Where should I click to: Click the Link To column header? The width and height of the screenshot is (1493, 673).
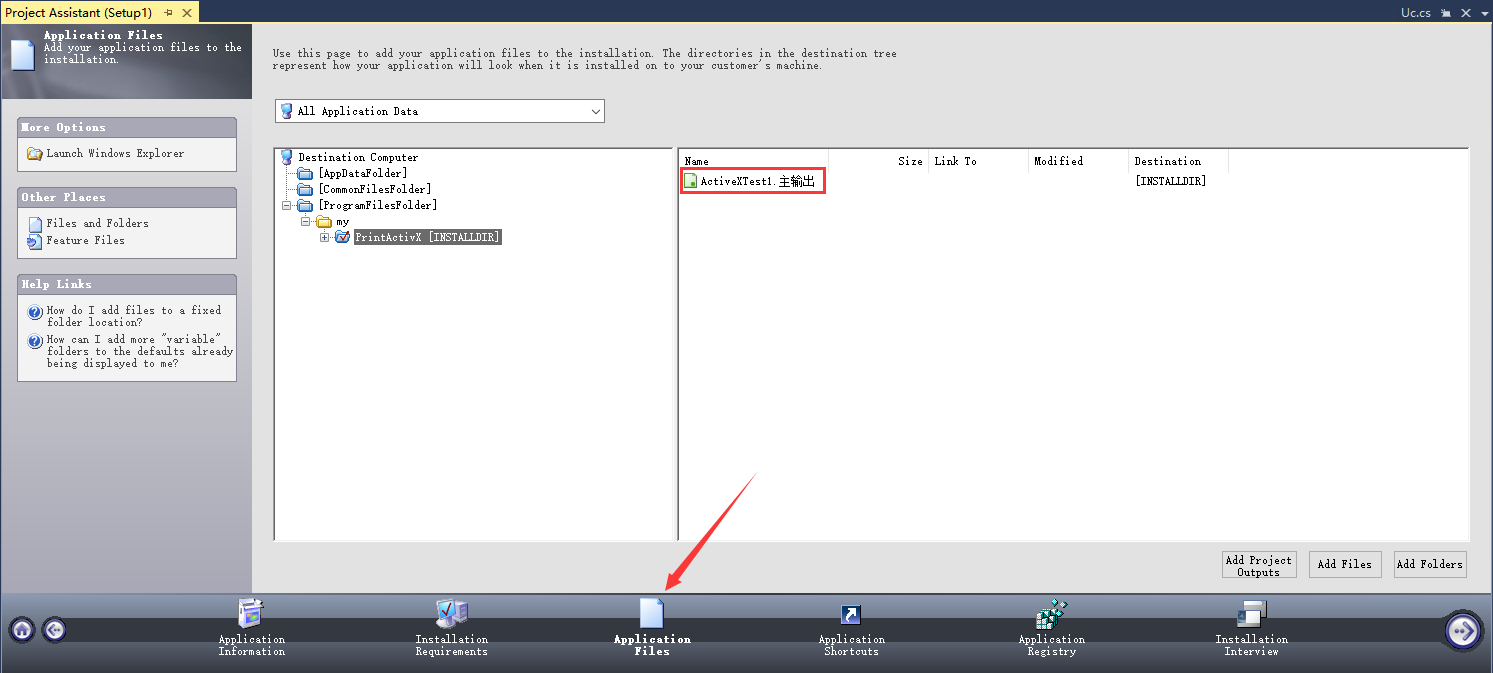(x=979, y=161)
